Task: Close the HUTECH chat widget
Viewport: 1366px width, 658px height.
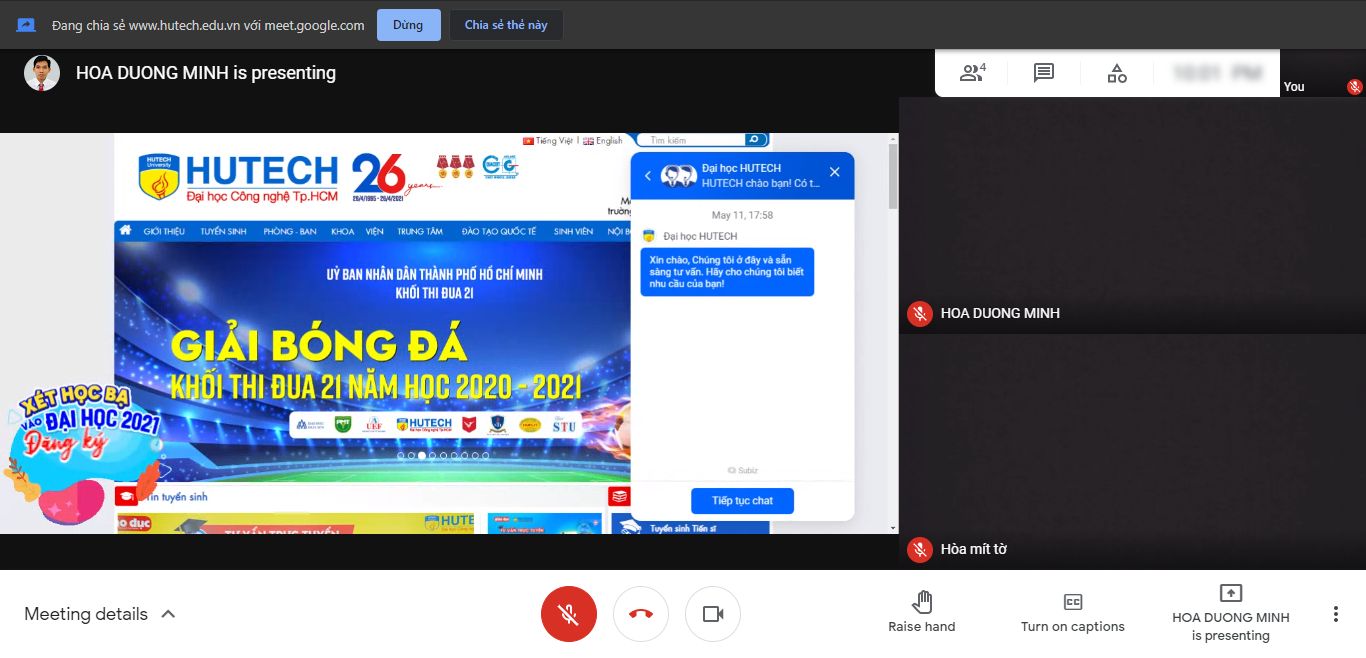Action: 835,172
